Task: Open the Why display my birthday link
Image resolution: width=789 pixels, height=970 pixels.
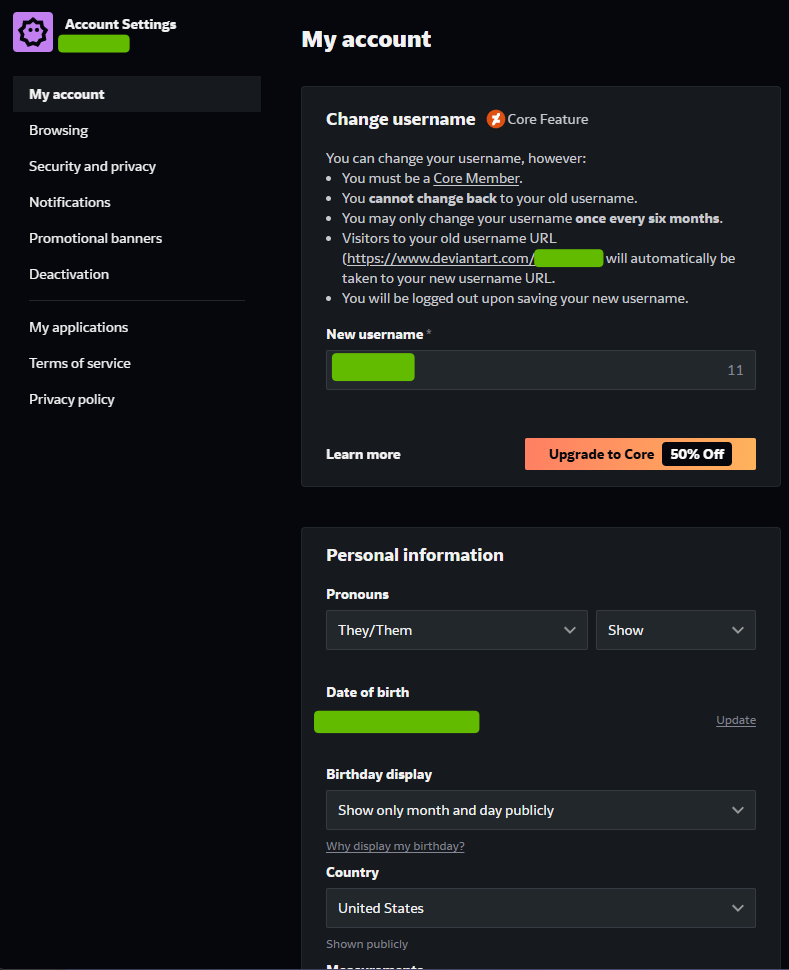Action: tap(395, 846)
